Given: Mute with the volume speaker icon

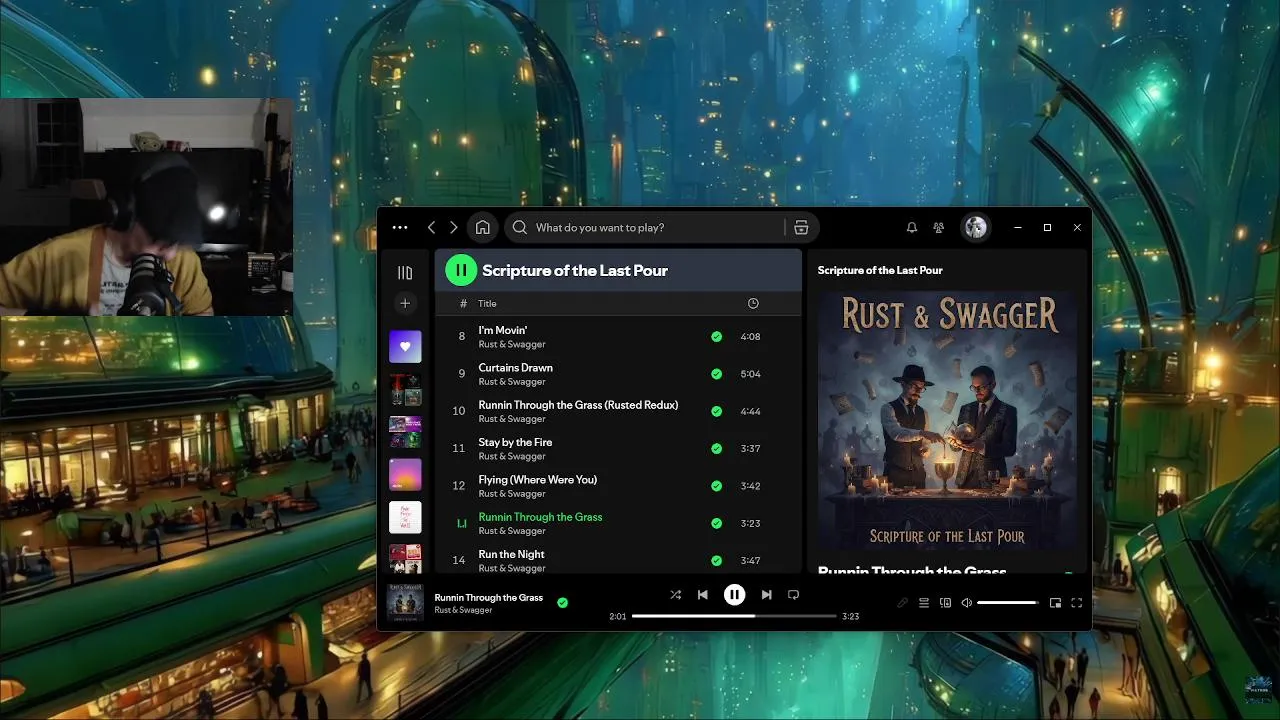Looking at the screenshot, I should 966,603.
